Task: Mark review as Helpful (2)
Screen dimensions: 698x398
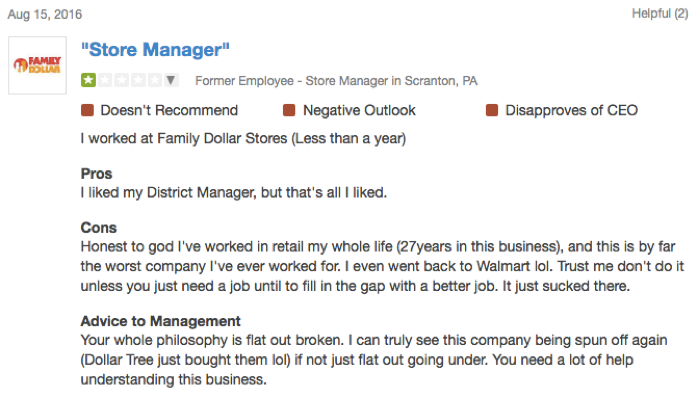Action: coord(660,13)
